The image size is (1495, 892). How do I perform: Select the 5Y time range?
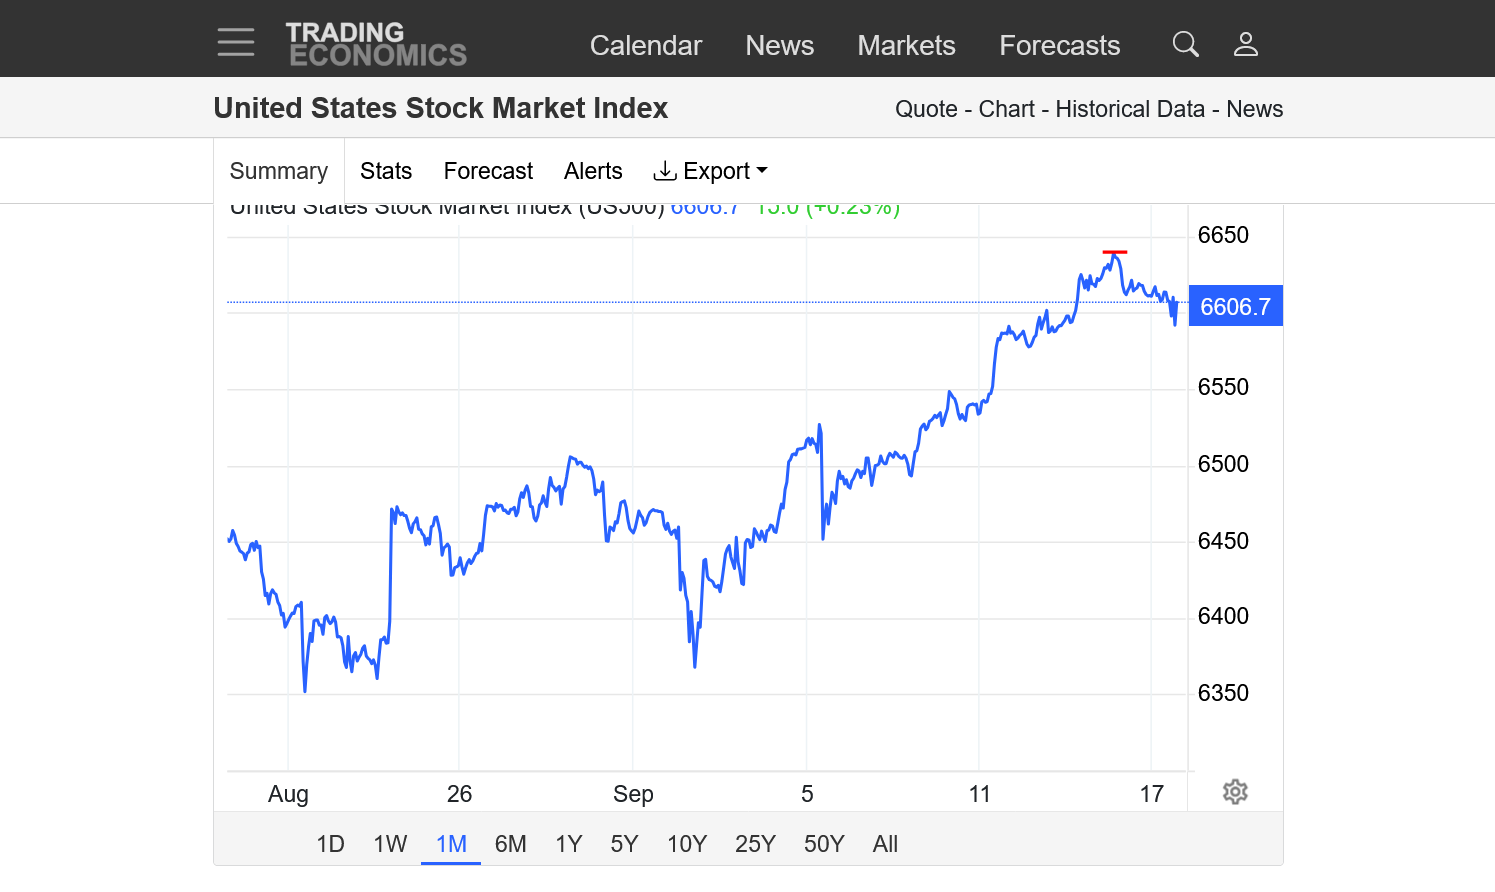point(624,844)
